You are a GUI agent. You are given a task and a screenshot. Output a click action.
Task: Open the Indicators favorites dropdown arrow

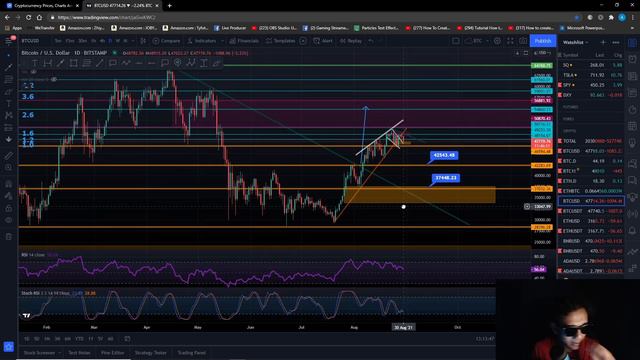coord(222,41)
